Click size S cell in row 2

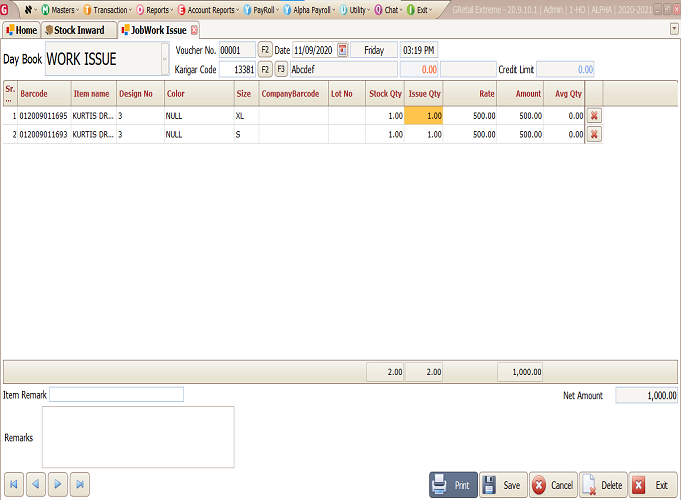coord(246,135)
